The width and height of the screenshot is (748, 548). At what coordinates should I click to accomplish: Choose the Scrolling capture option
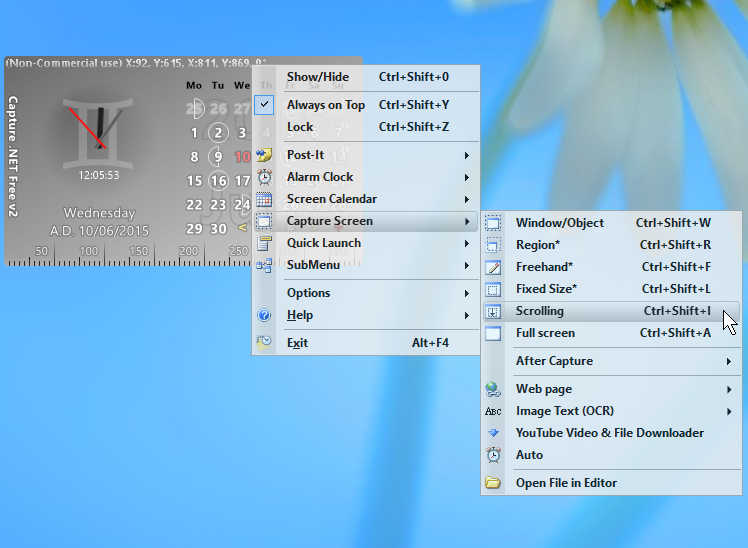click(611, 311)
